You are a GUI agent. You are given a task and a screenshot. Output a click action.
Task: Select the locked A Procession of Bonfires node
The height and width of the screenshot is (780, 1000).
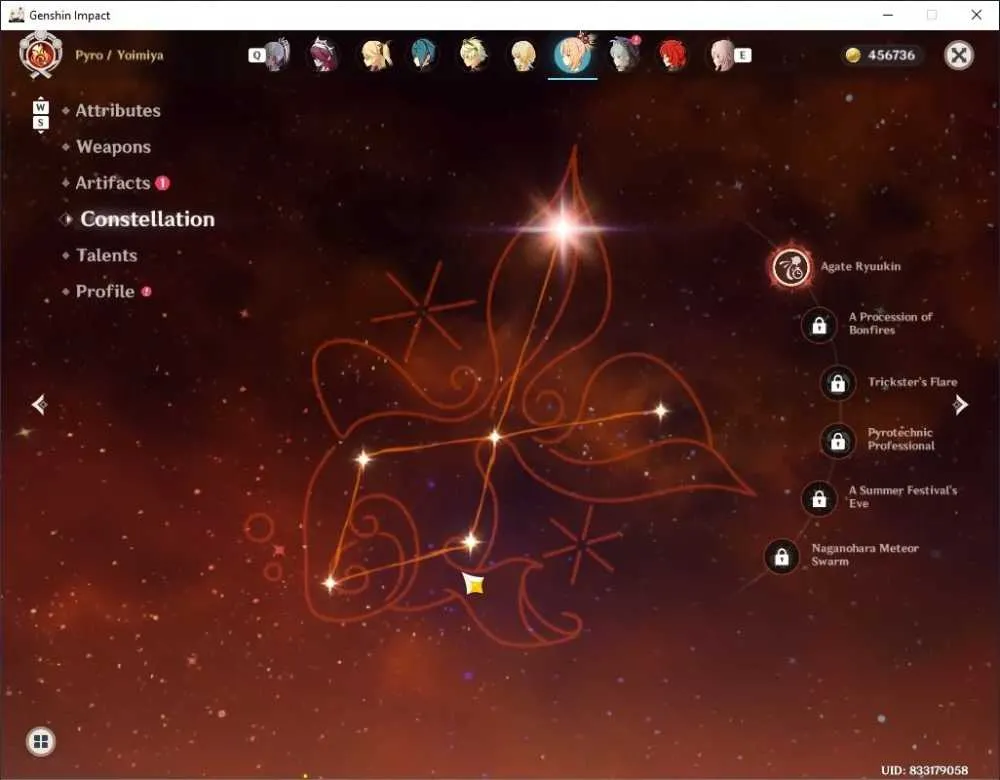tap(819, 325)
